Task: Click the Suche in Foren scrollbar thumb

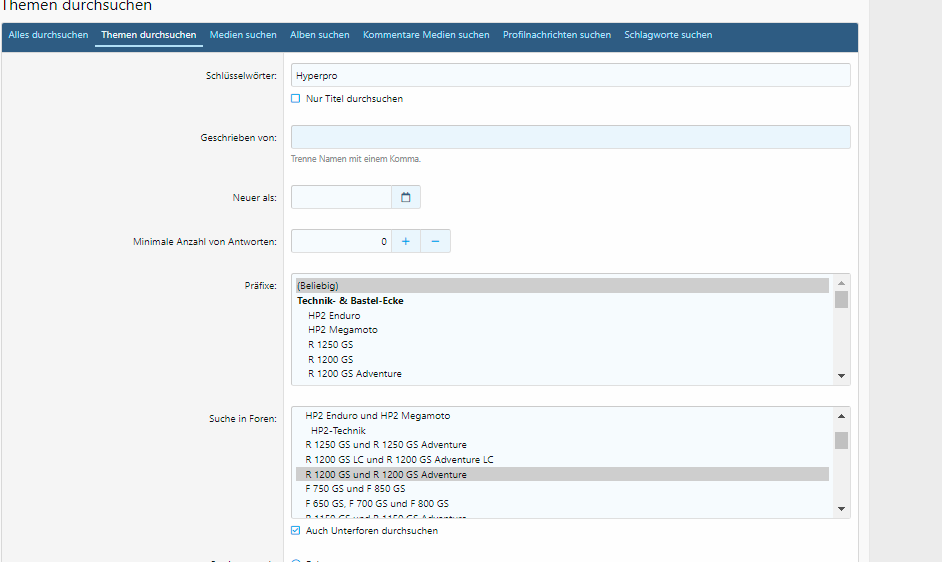Action: (841, 441)
